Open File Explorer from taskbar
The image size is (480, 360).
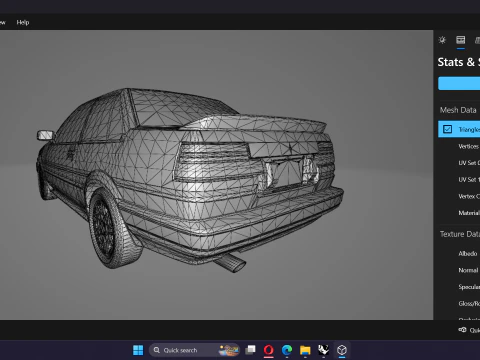pyautogui.click(x=305, y=350)
